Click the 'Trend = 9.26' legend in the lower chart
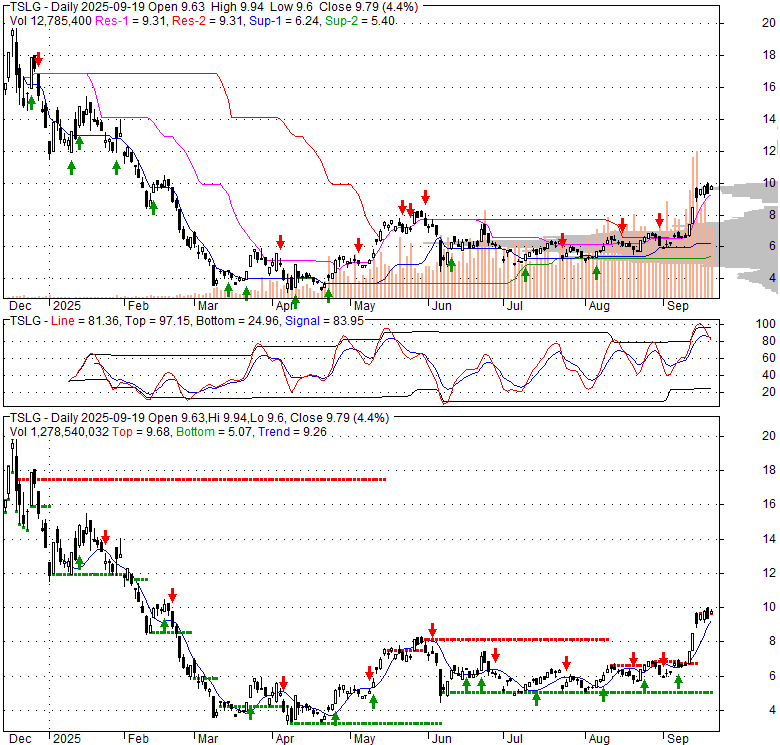Viewport: 780px width, 745px height. click(x=292, y=432)
